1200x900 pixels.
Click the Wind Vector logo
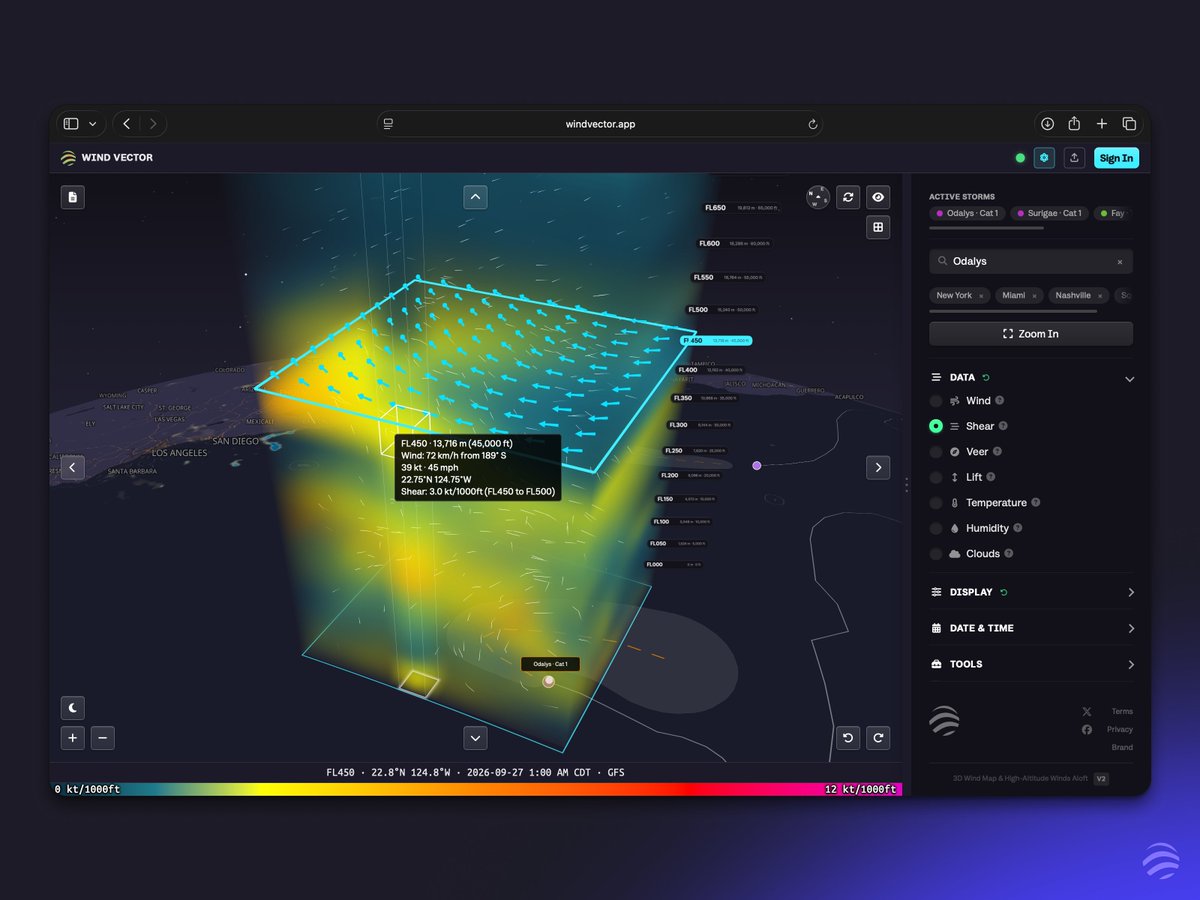tap(106, 158)
